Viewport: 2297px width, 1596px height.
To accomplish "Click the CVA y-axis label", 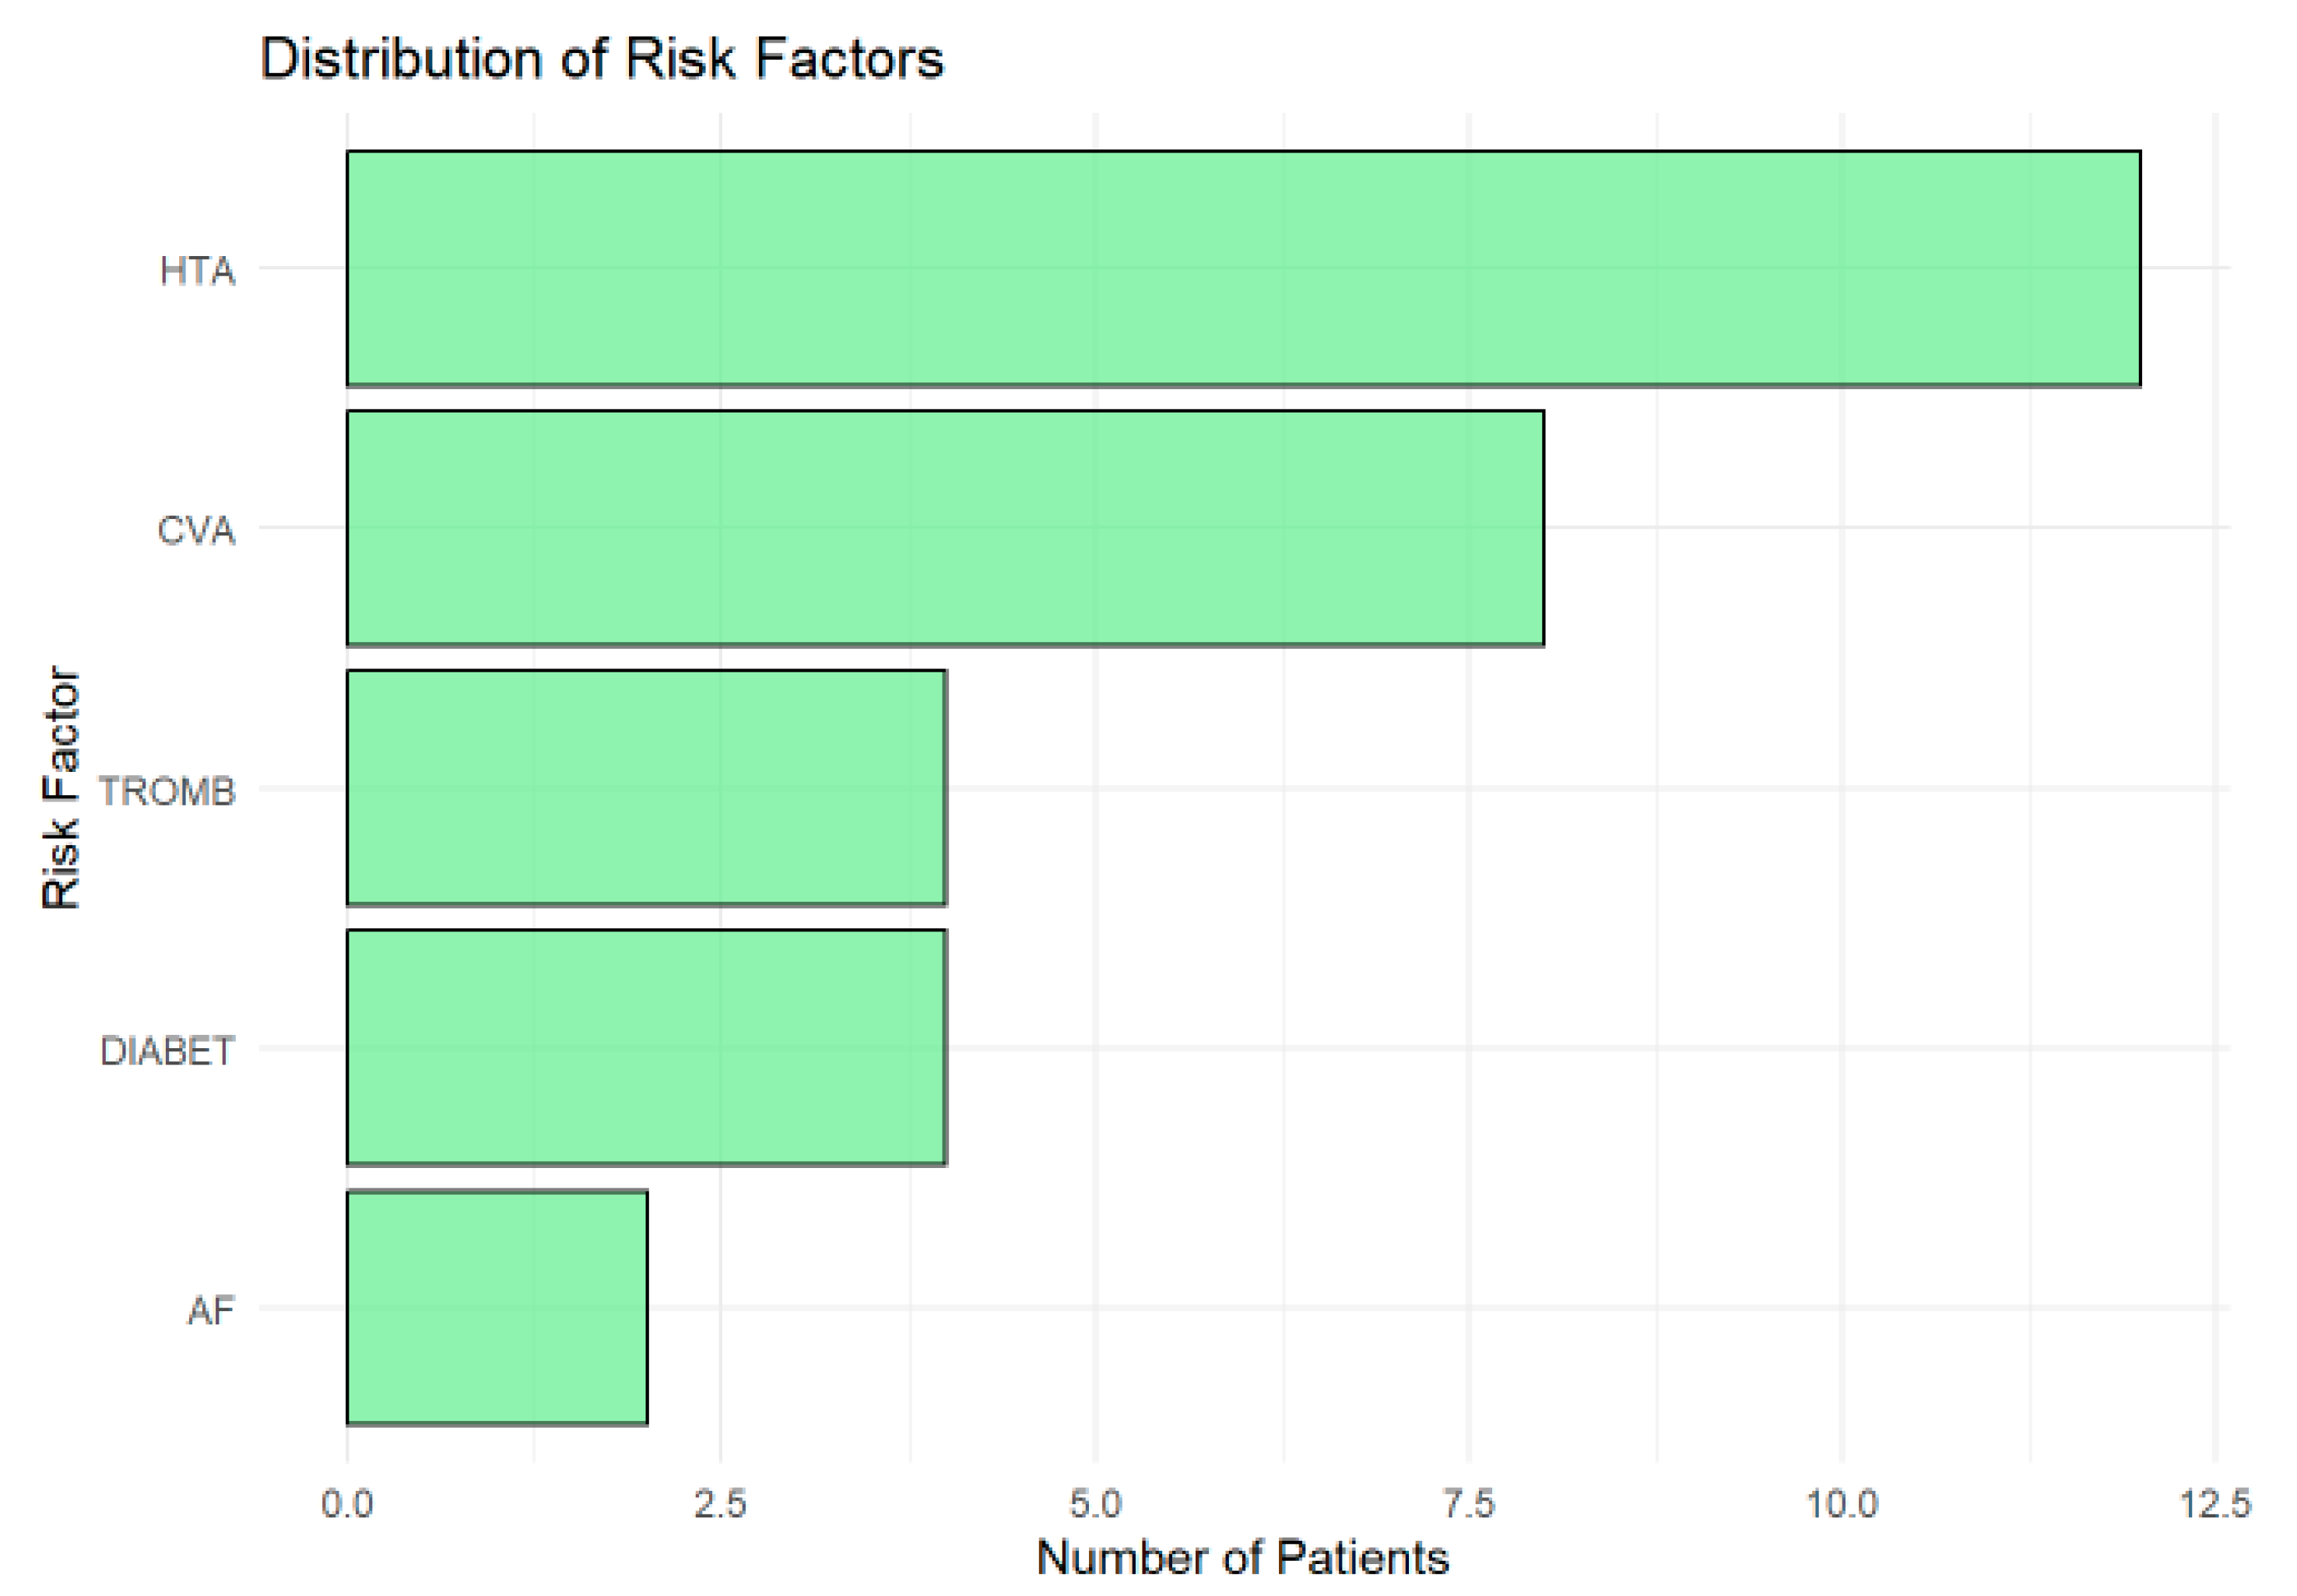I will (x=195, y=530).
